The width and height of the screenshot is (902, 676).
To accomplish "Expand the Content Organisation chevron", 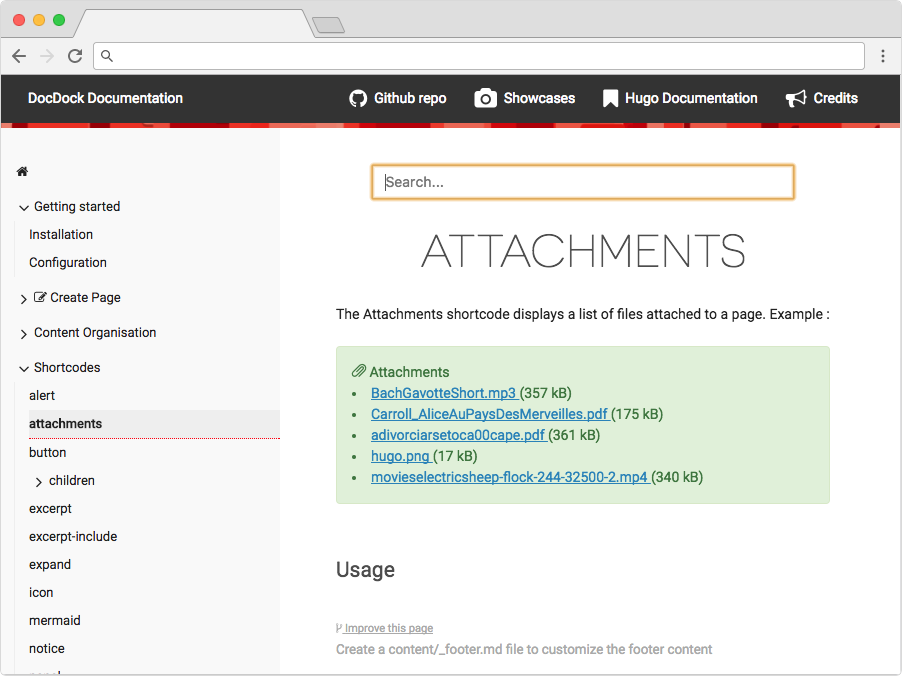I will (x=24, y=334).
